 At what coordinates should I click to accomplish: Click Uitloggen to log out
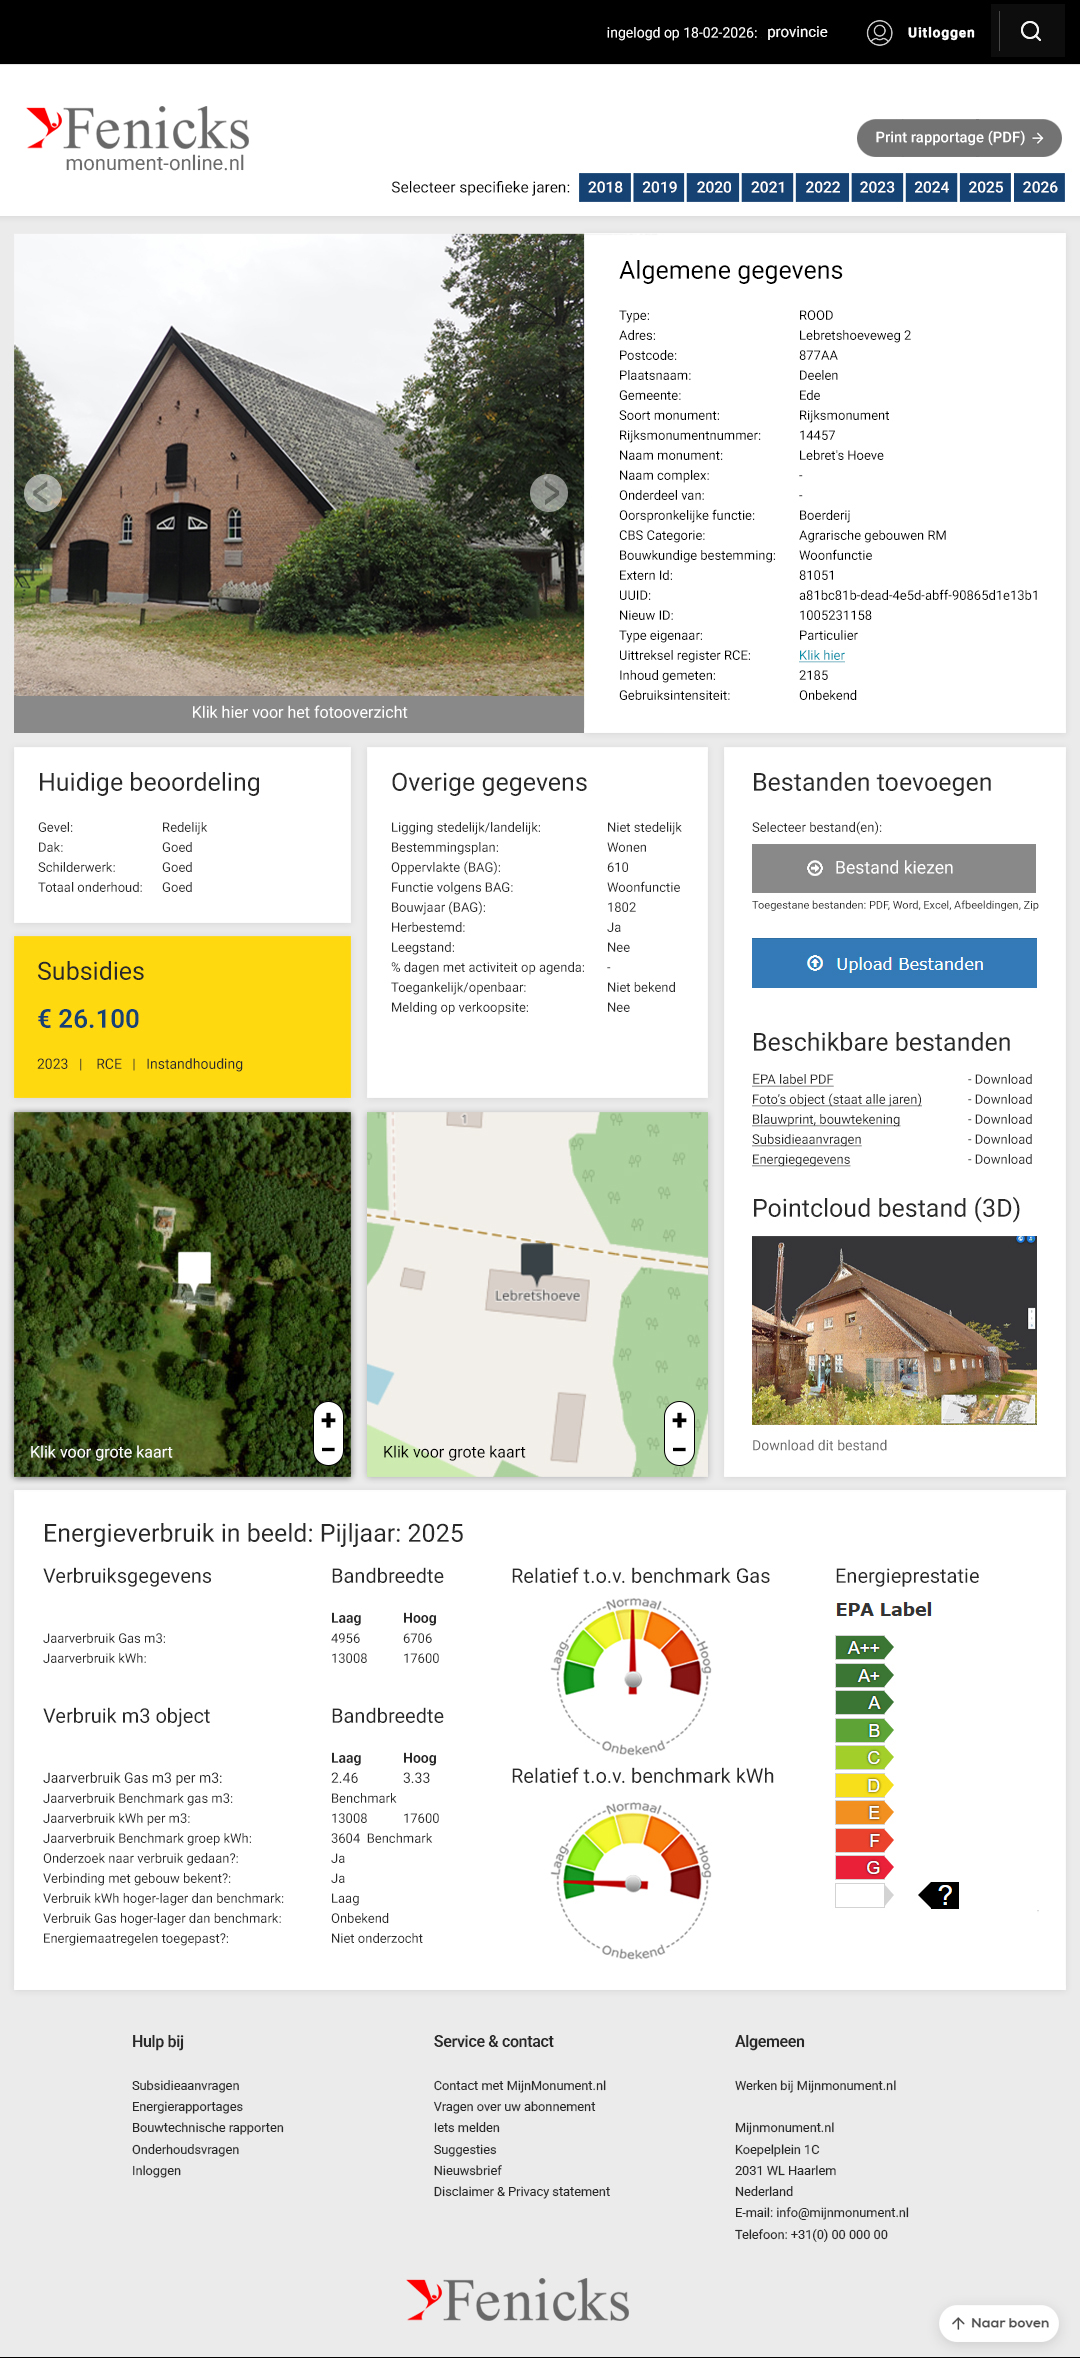click(x=940, y=33)
